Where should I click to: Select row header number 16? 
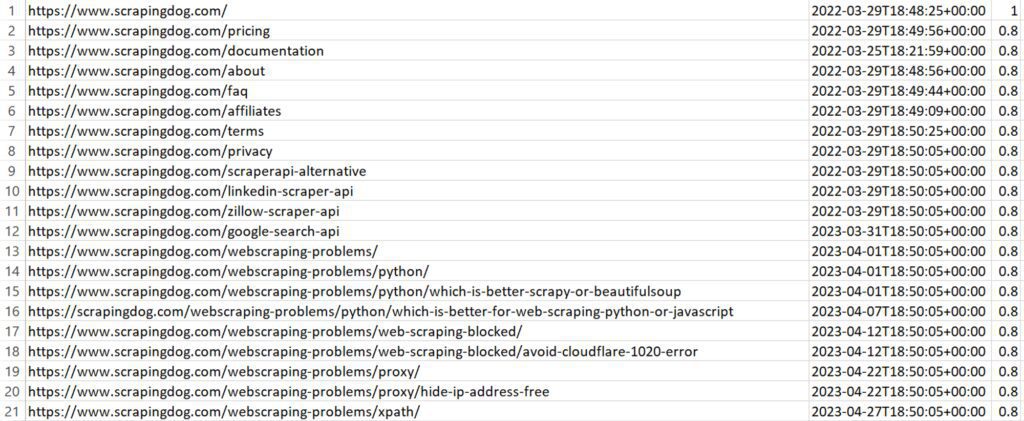[11, 311]
